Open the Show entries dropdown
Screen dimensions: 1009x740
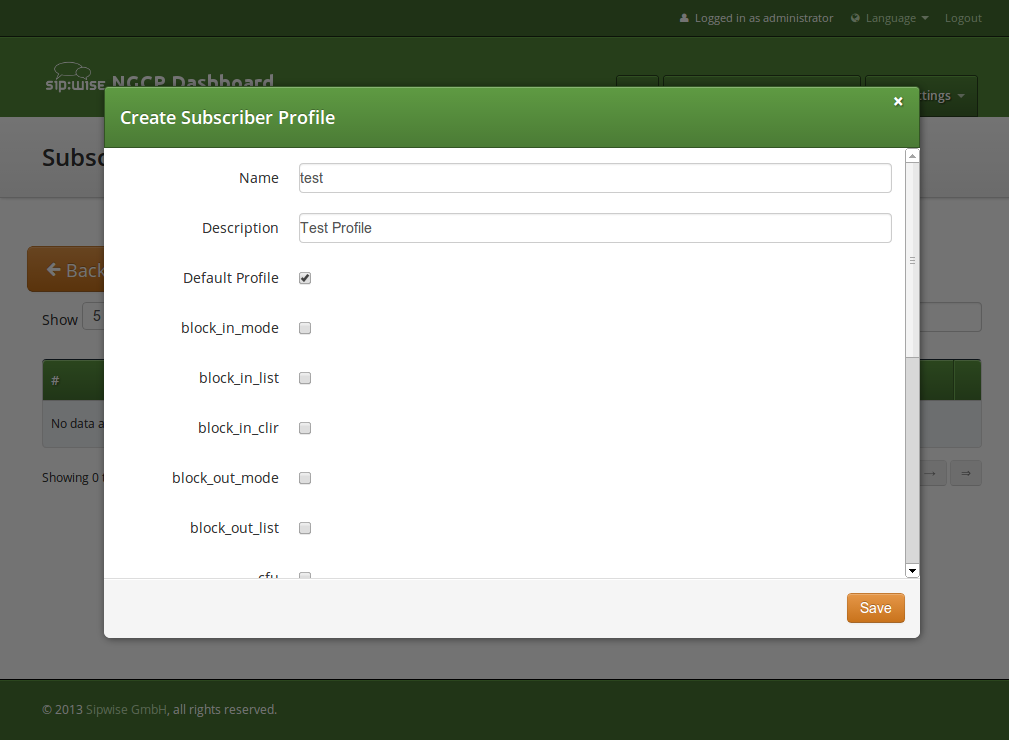[x=97, y=316]
